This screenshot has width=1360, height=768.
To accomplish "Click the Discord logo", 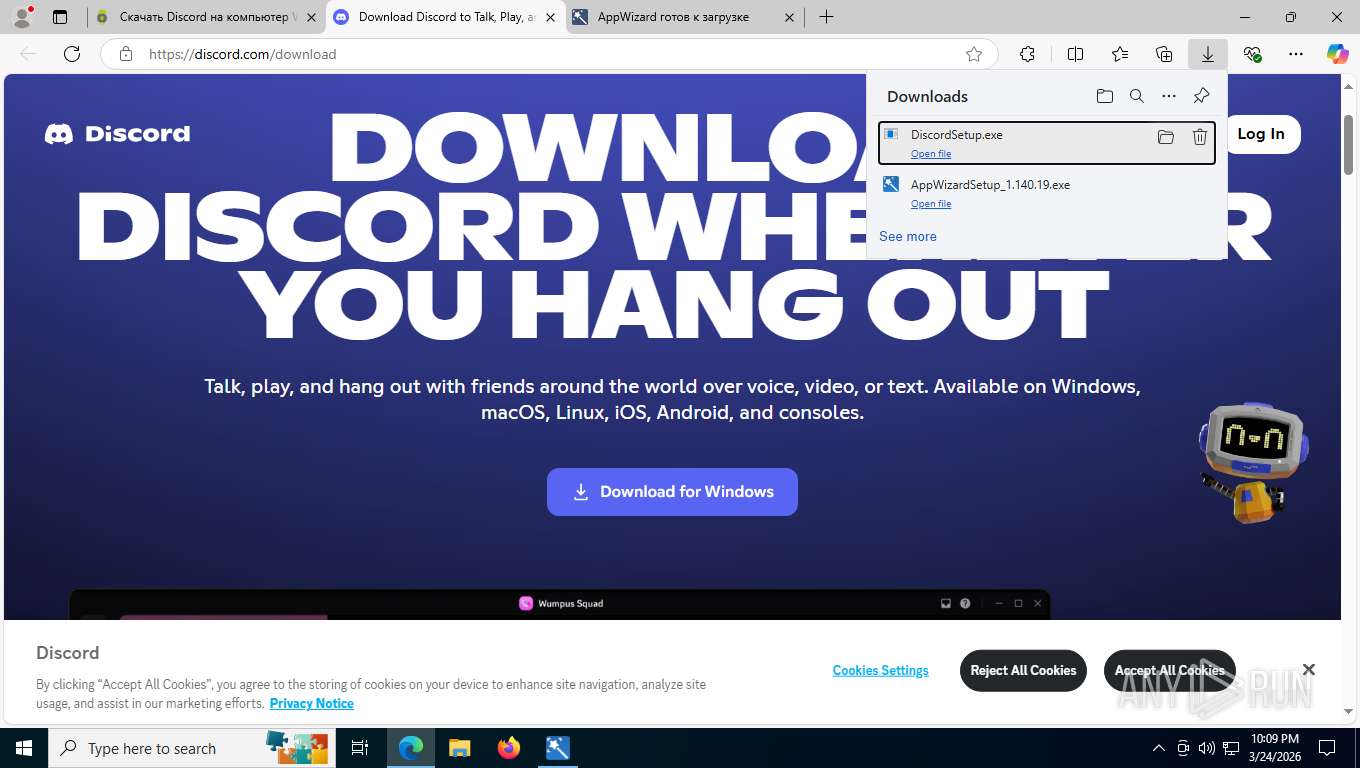I will click(117, 134).
